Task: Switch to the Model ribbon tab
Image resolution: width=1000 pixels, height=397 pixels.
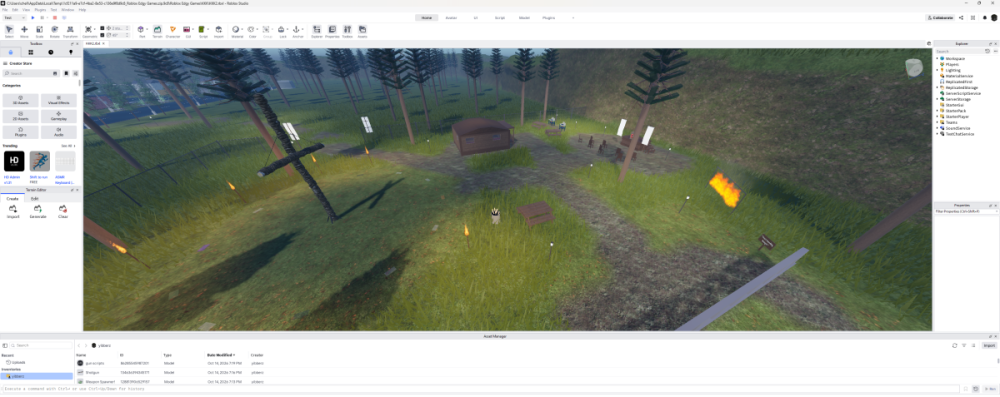Action: point(524,18)
